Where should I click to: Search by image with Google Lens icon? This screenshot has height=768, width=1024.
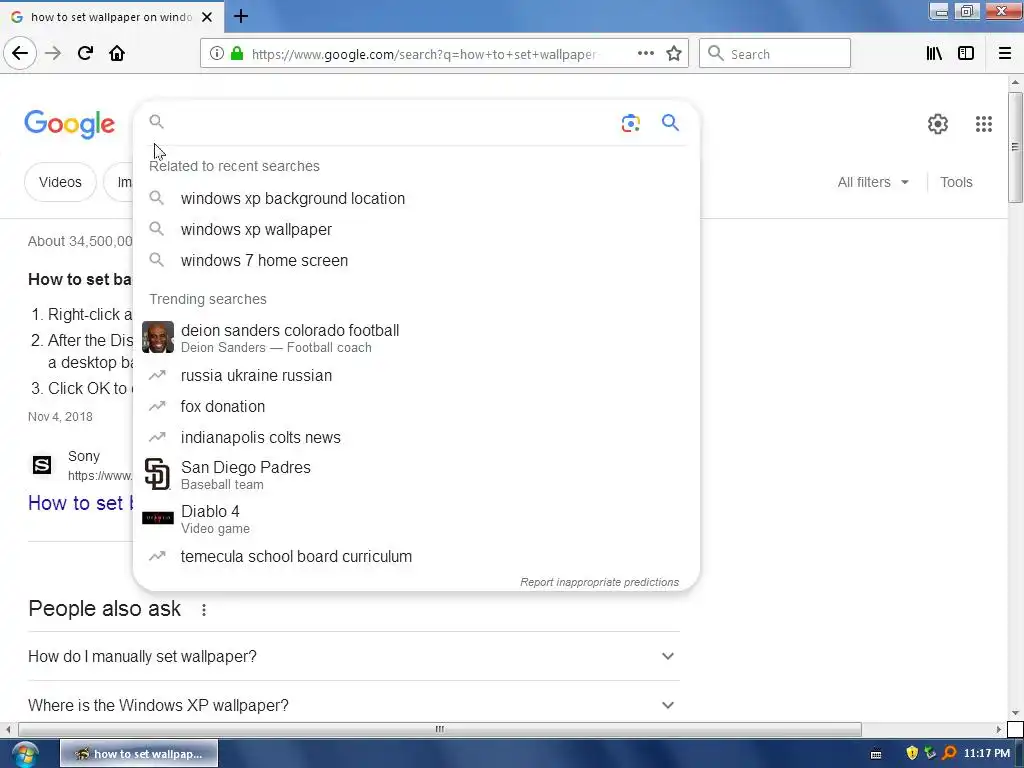tap(630, 123)
